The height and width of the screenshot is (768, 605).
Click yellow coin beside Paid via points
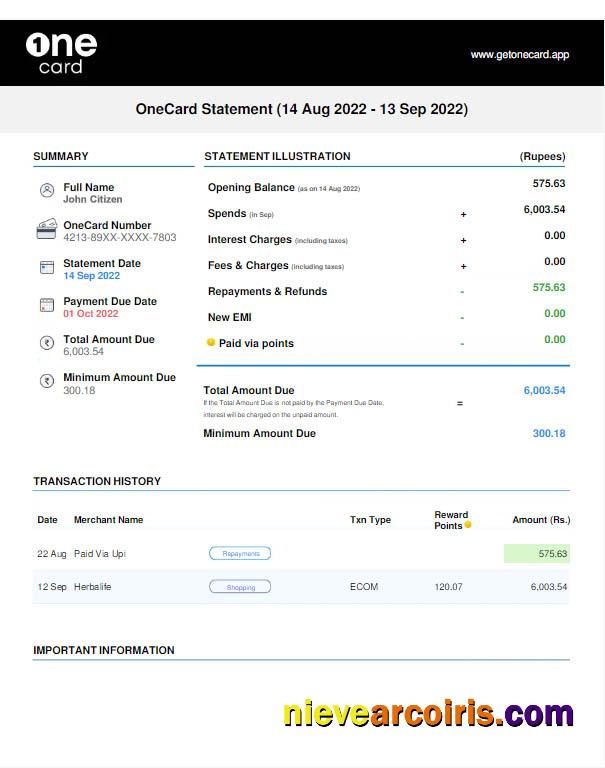[x=211, y=343]
